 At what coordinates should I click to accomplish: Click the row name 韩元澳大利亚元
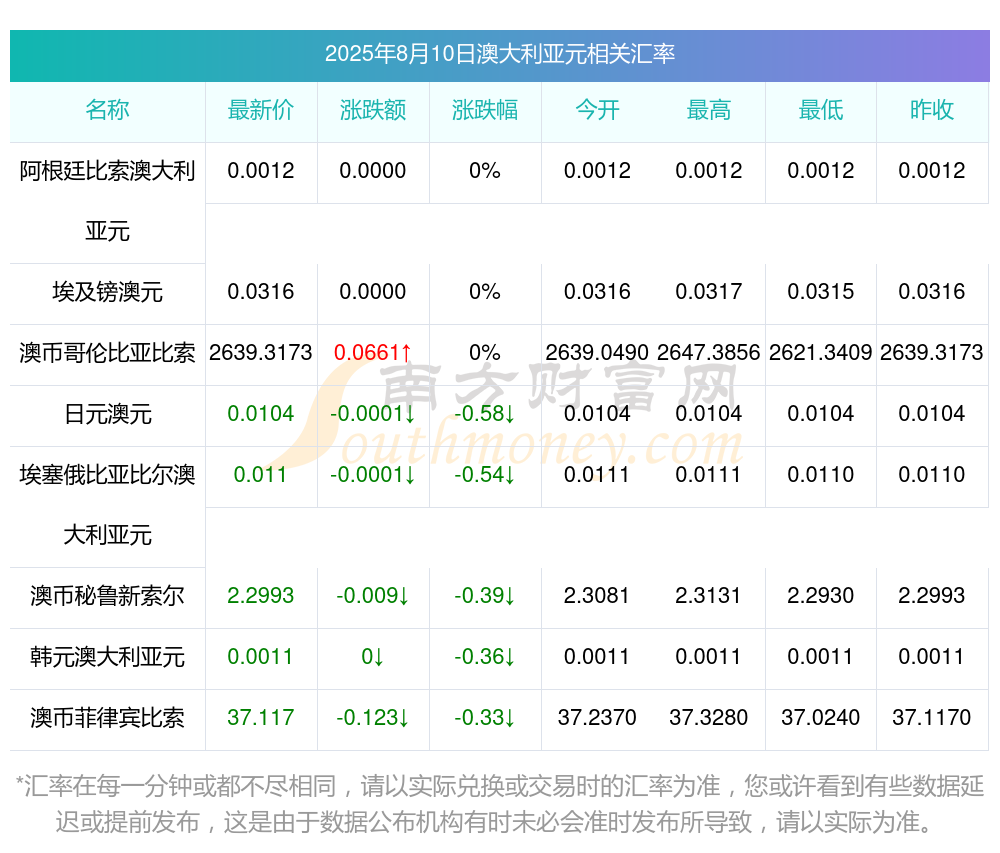107,657
